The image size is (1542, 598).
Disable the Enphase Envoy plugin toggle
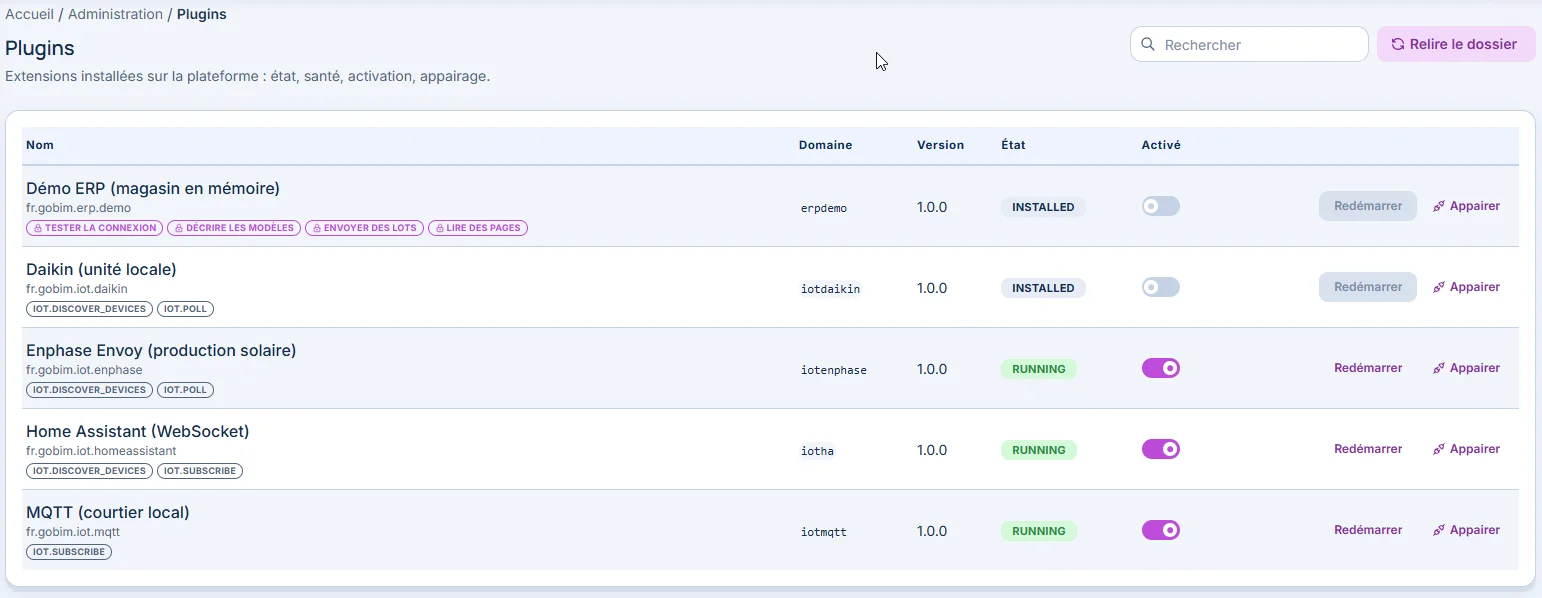click(x=1161, y=368)
